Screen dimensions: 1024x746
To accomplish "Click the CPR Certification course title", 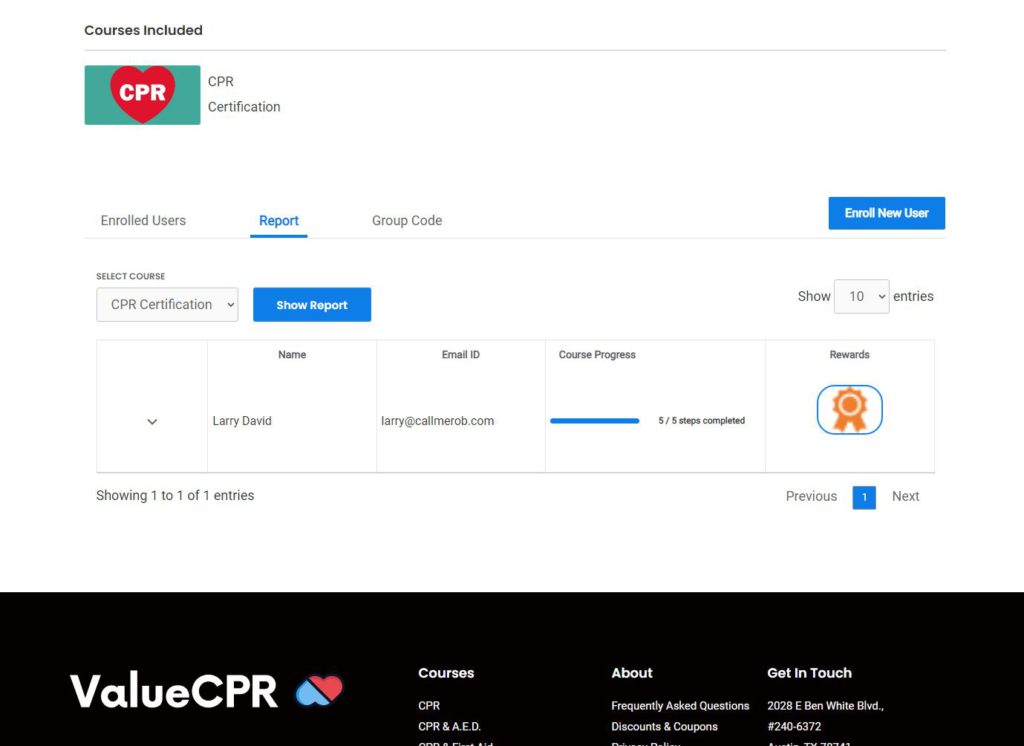I will (x=244, y=94).
